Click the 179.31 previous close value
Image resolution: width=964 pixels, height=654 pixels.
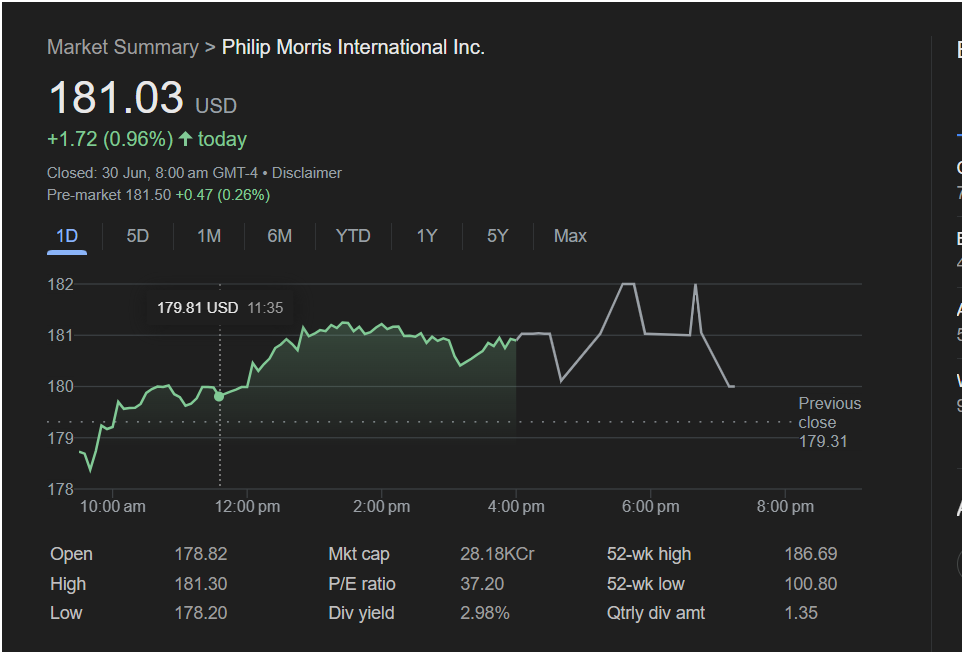823,441
